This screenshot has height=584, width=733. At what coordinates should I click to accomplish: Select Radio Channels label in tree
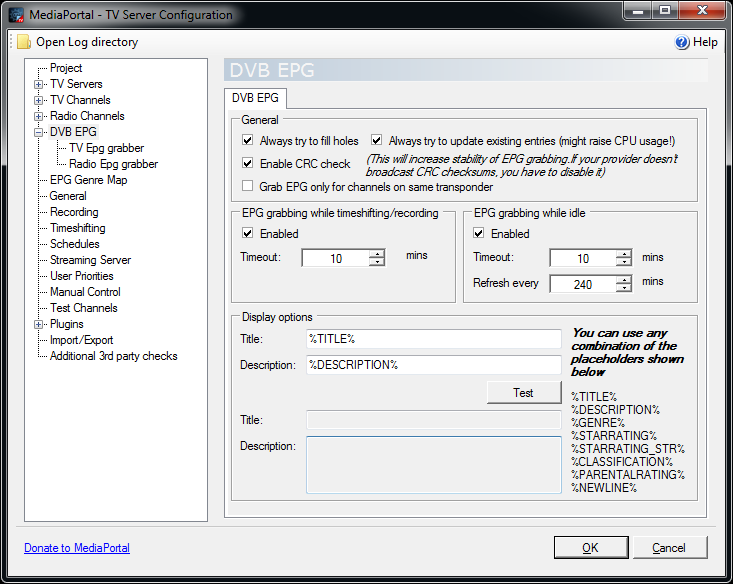(87, 116)
